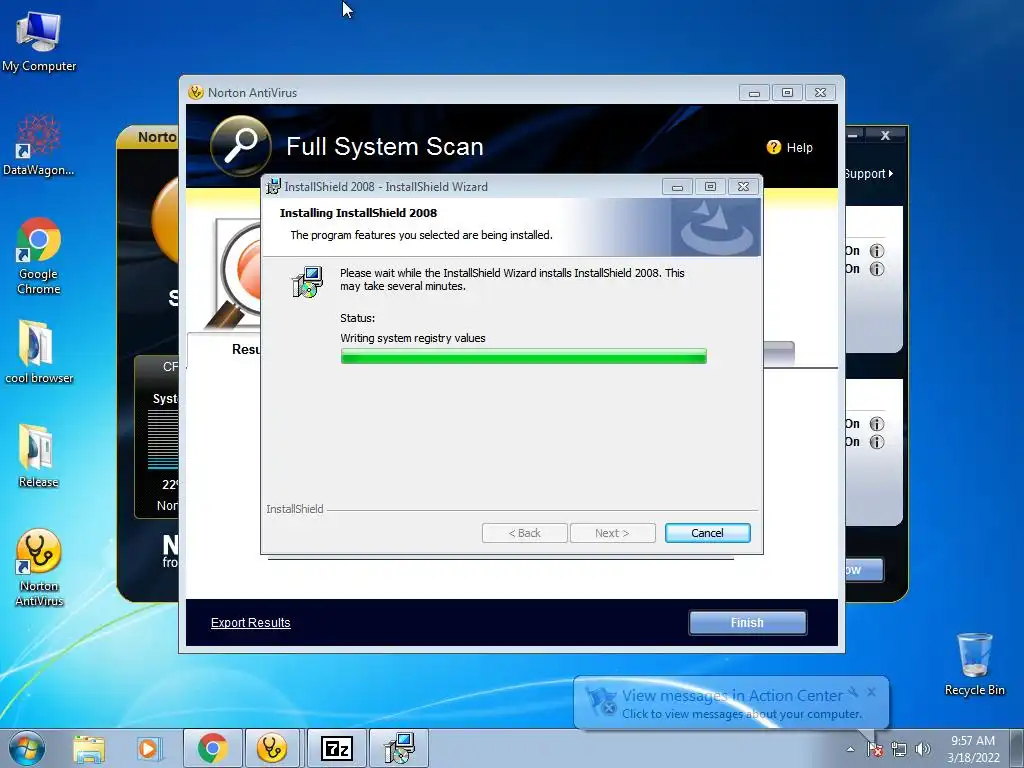The height and width of the screenshot is (768, 1024).
Task: Close the background Norton main window
Action: [885, 135]
